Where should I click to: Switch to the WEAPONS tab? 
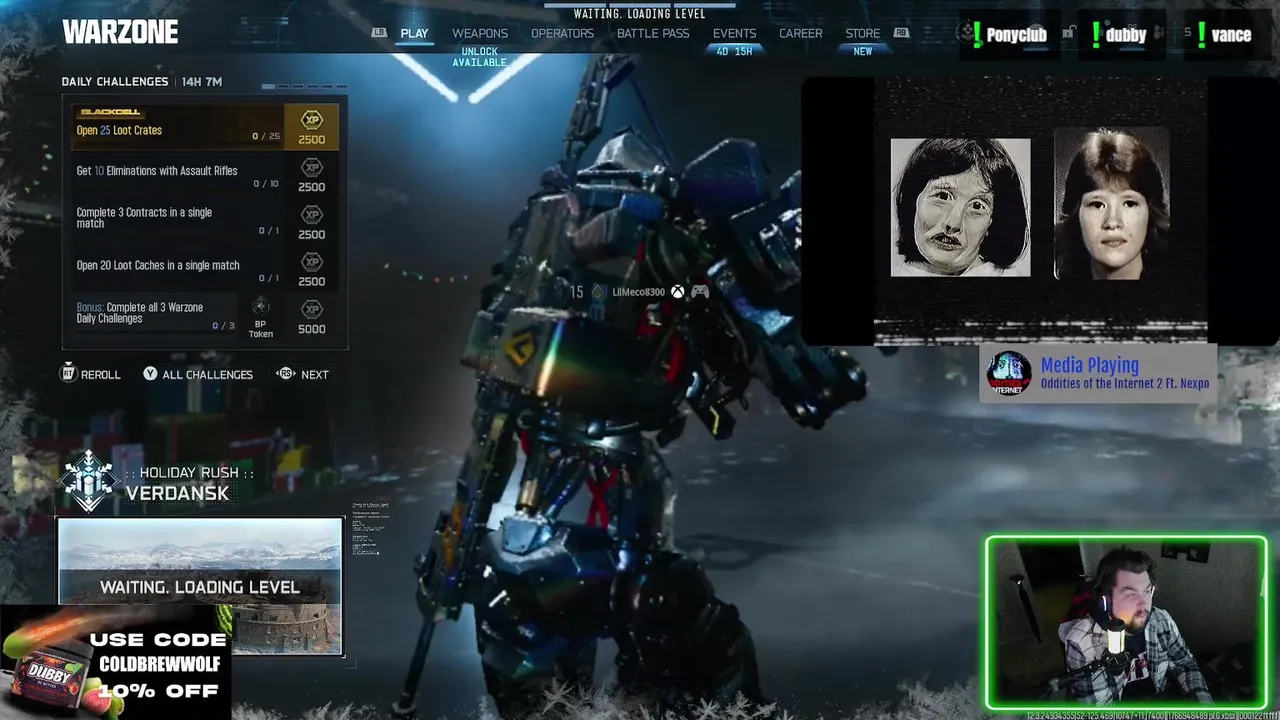(480, 33)
